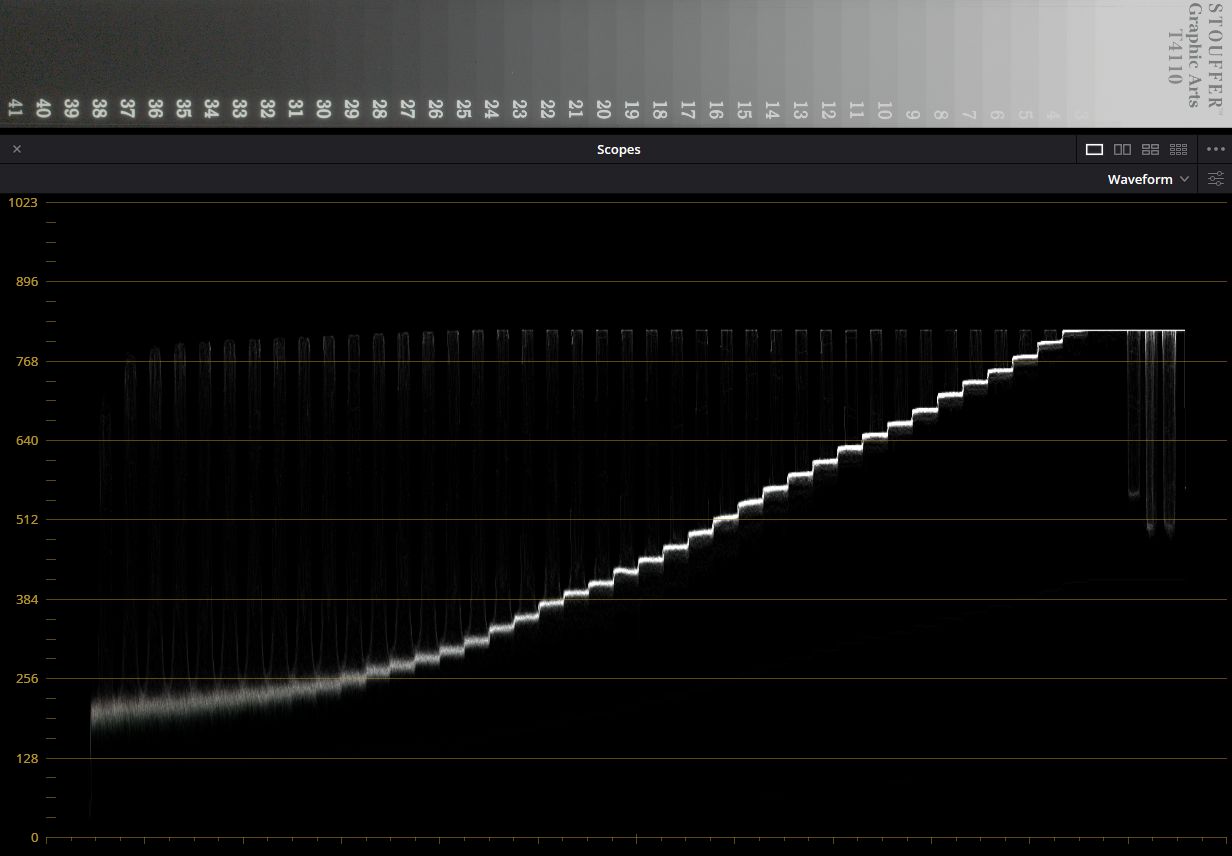Click the Scopes panel title
Viewport: 1232px width, 856px height.
coord(618,149)
